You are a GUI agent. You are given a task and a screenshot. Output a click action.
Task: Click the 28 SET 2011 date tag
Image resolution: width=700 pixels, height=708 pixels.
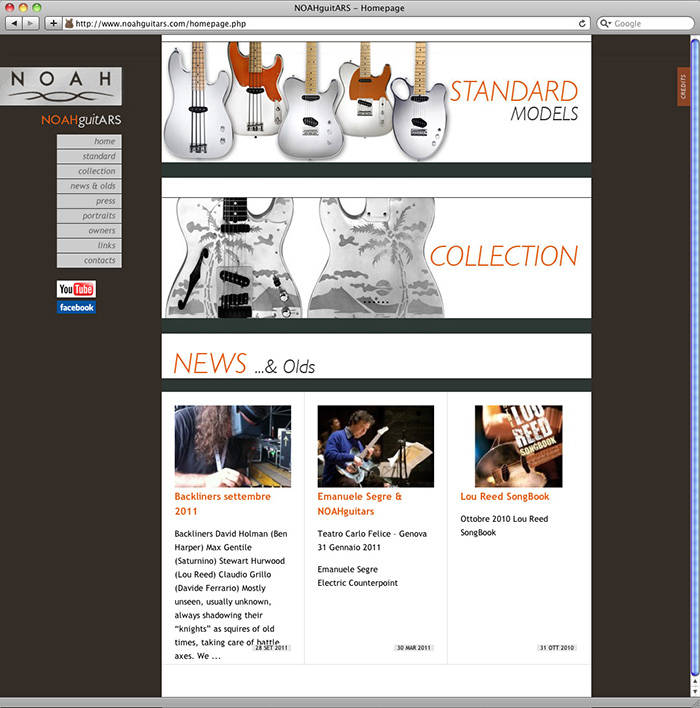(x=271, y=647)
